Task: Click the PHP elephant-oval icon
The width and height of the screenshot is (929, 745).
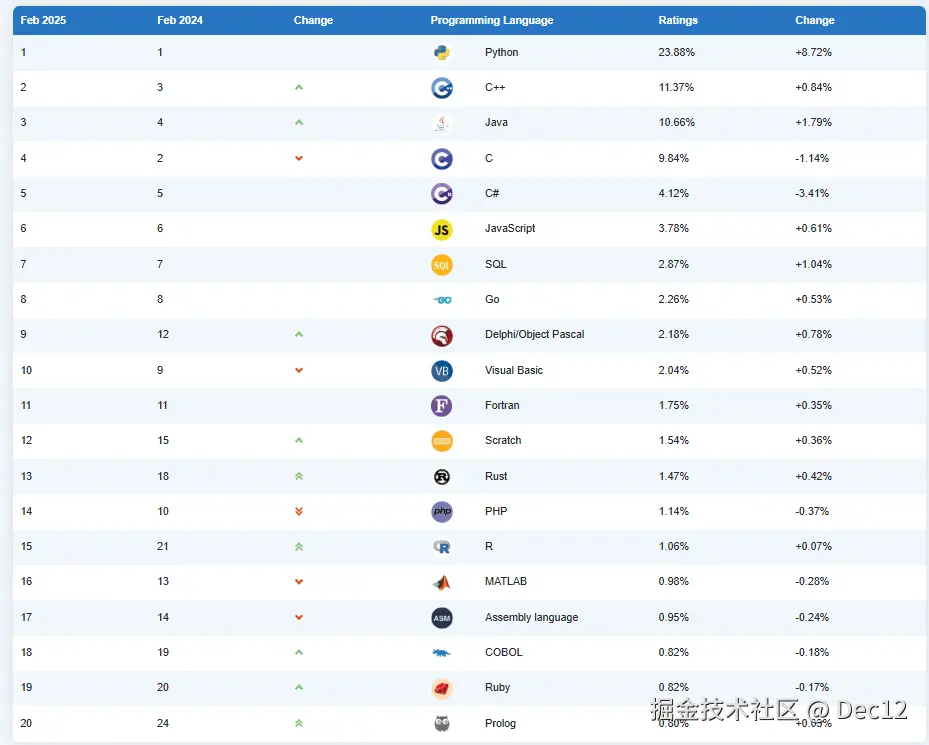Action: [441, 512]
